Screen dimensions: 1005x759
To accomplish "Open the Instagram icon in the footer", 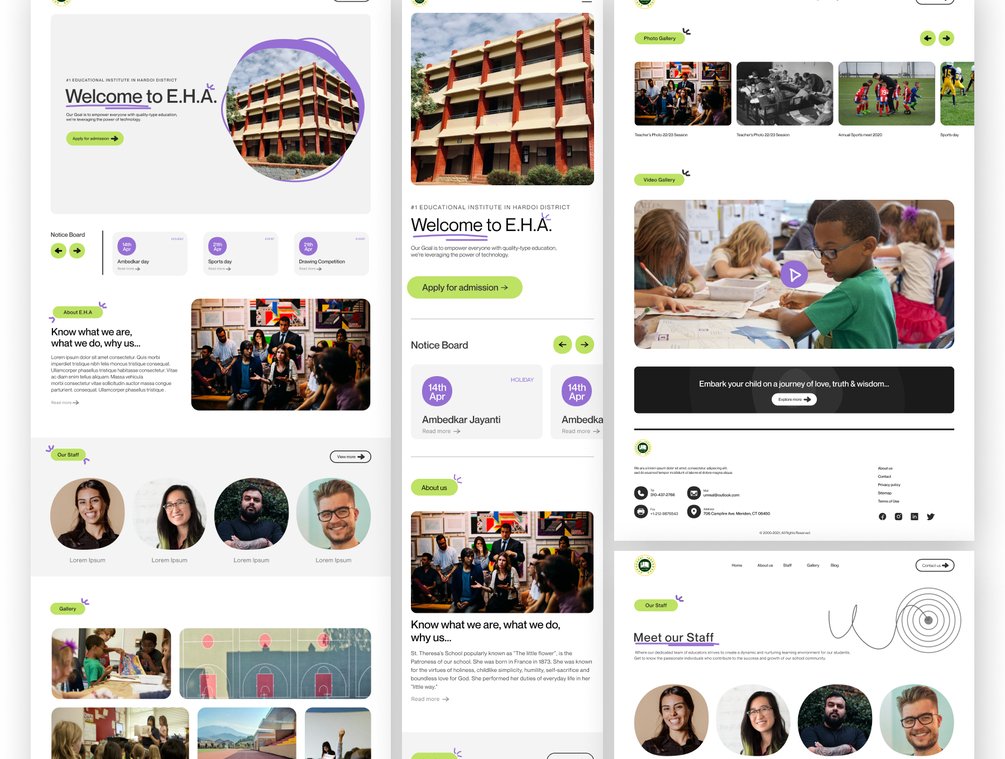I will coord(898,517).
